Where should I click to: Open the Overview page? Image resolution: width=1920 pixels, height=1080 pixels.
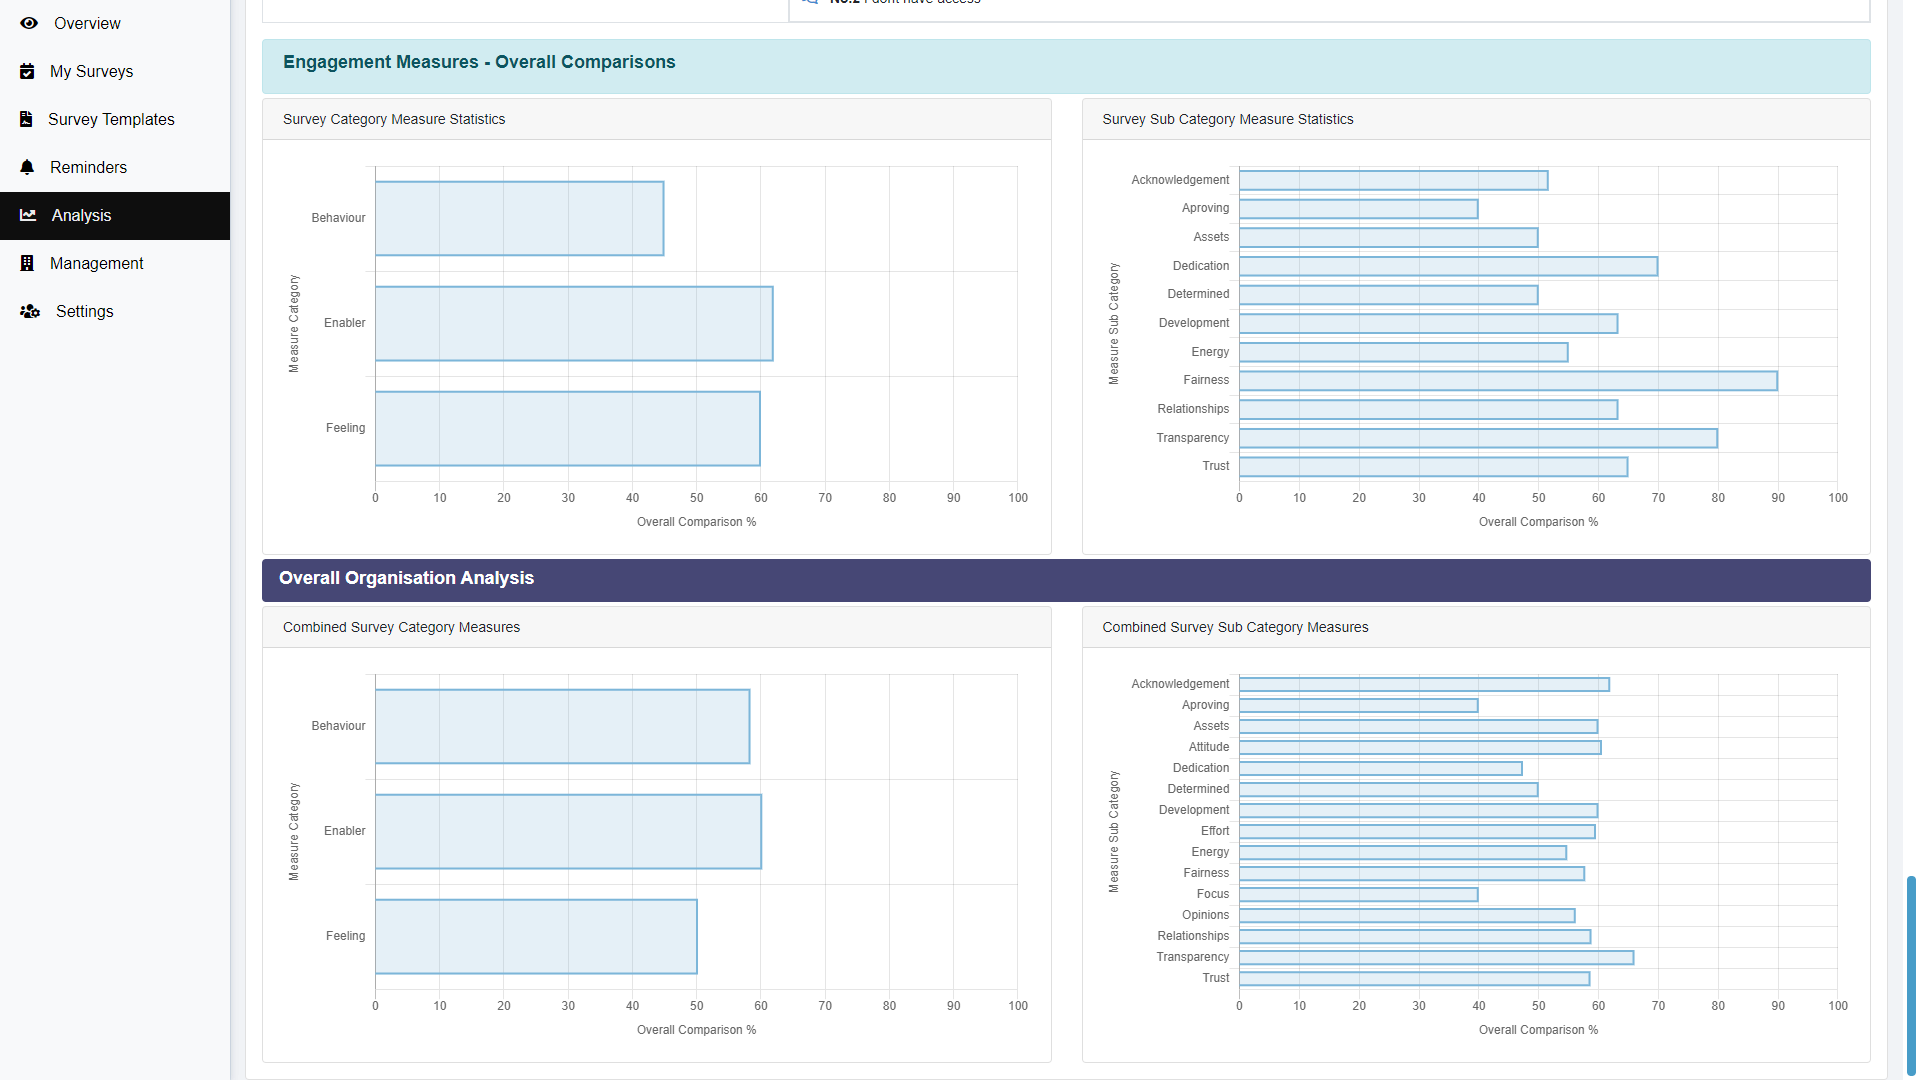pyautogui.click(x=115, y=24)
